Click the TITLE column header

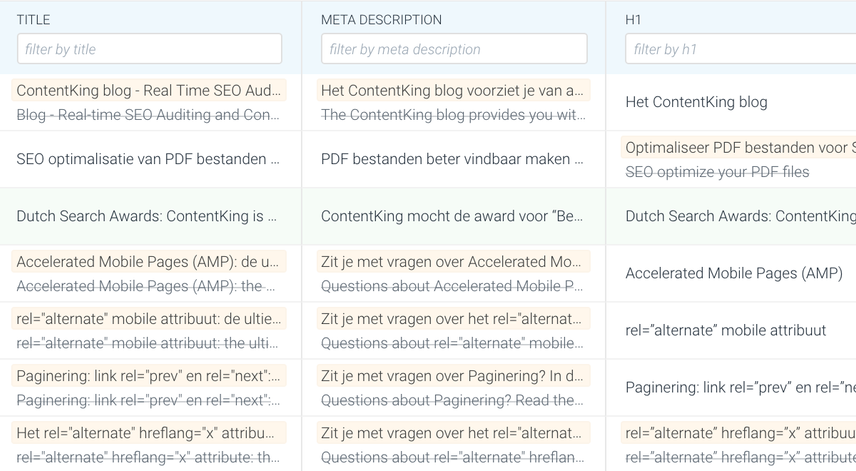tap(33, 20)
